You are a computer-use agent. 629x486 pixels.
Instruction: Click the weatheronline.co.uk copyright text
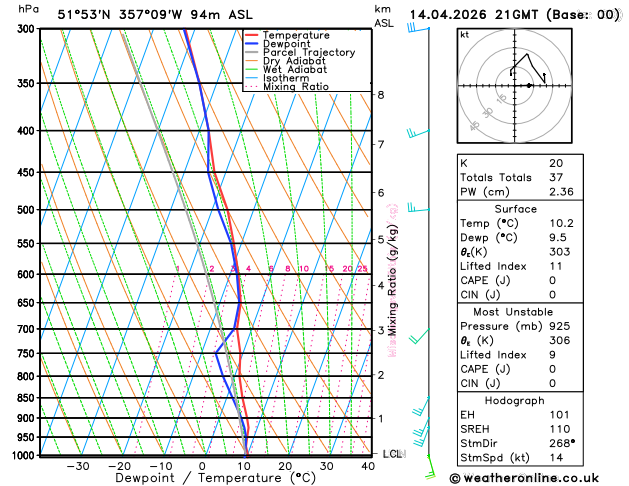pos(524,478)
